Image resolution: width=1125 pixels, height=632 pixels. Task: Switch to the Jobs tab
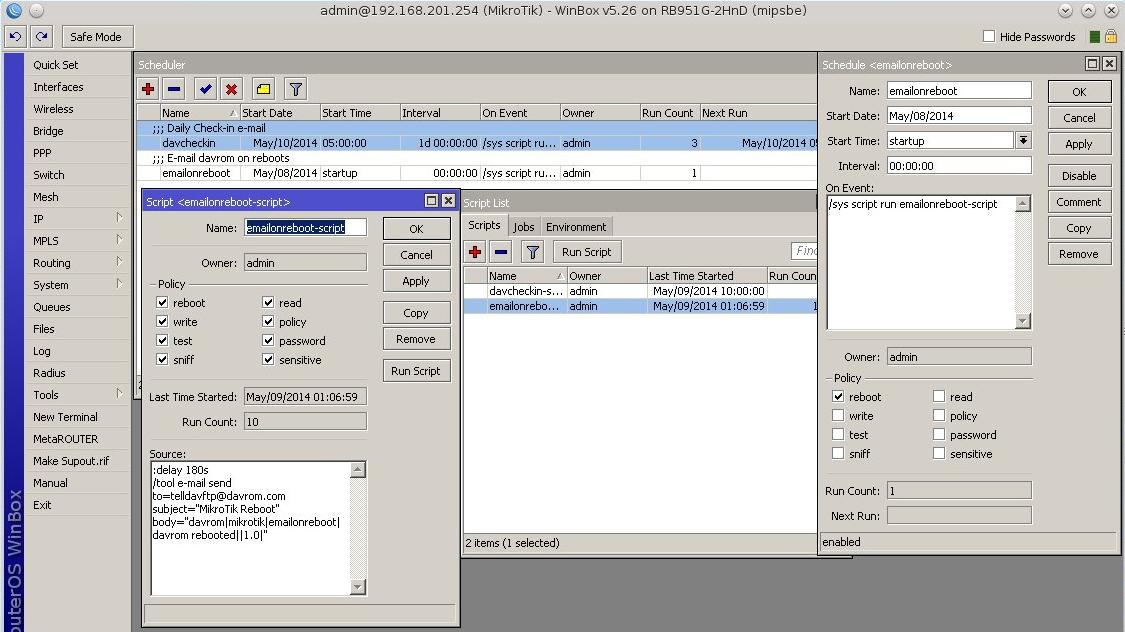(x=523, y=226)
